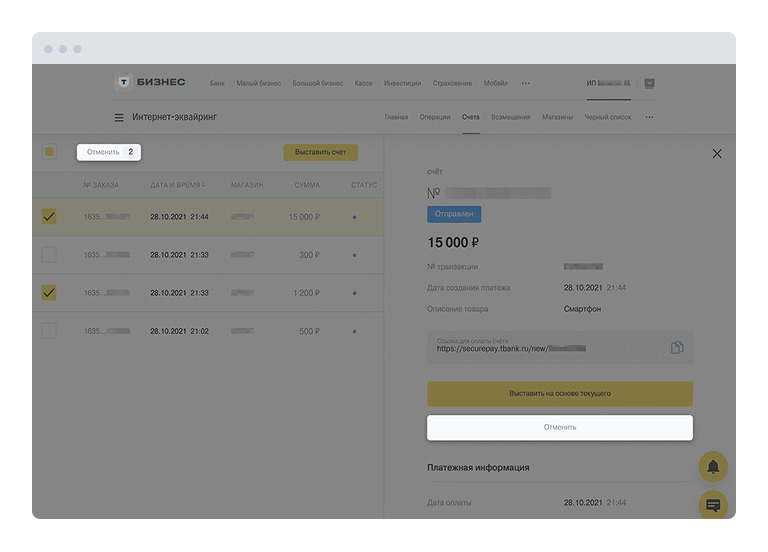This screenshot has height=552, width=768.
Task: Switch to the Главная tab
Action: click(396, 117)
